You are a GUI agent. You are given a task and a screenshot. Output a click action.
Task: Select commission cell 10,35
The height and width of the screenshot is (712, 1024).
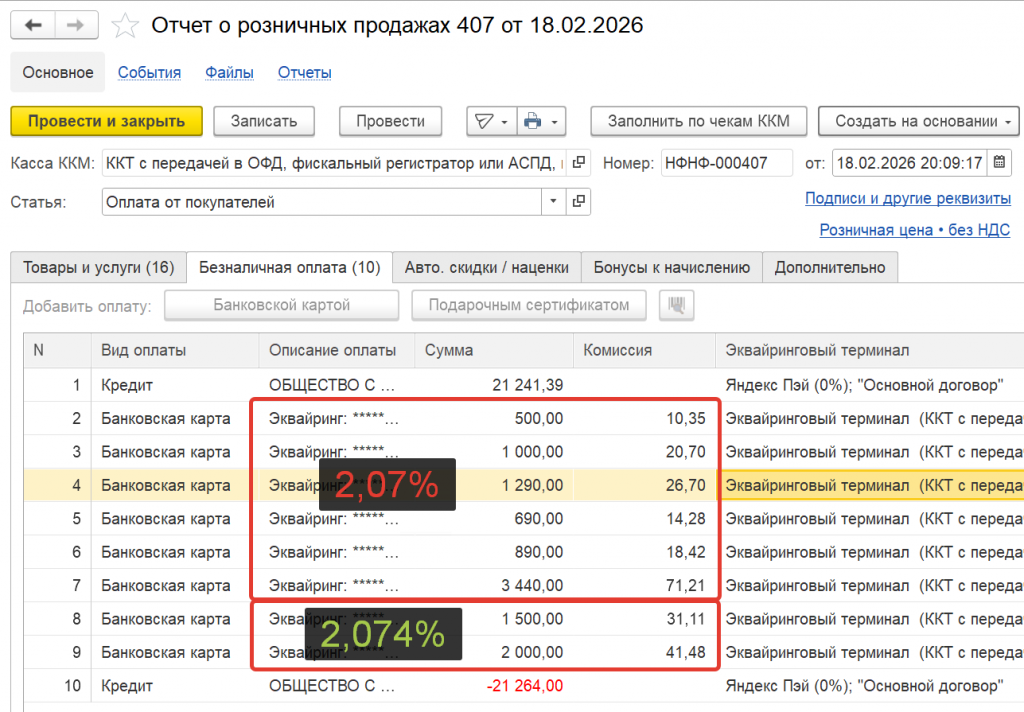click(645, 418)
